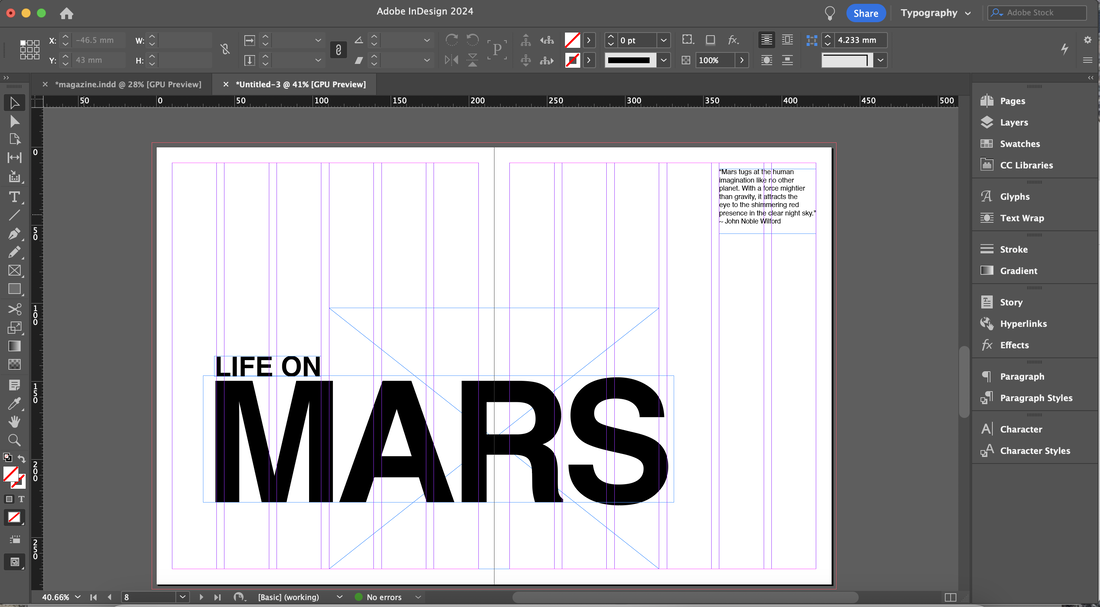Open control panel gear settings
This screenshot has height=607, width=1100.
(x=1087, y=40)
